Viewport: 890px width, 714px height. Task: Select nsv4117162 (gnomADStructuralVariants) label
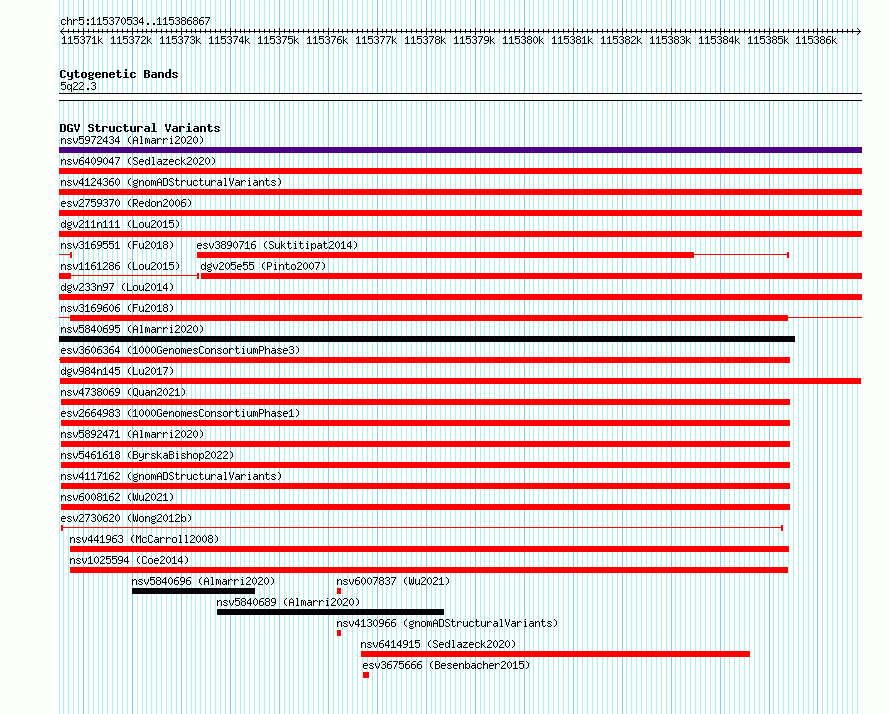coord(171,476)
